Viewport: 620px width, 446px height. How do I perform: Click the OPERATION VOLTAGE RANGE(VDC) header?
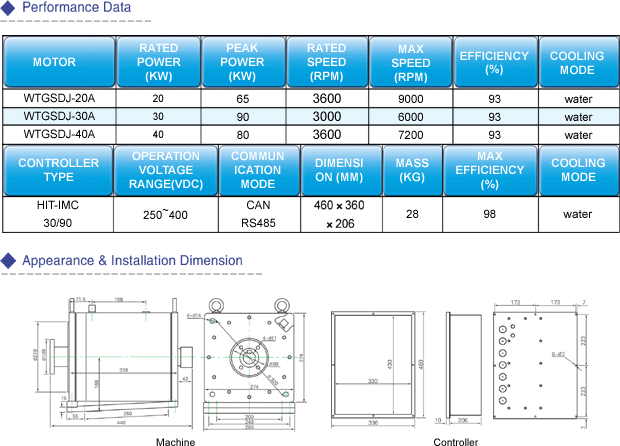click(x=165, y=170)
